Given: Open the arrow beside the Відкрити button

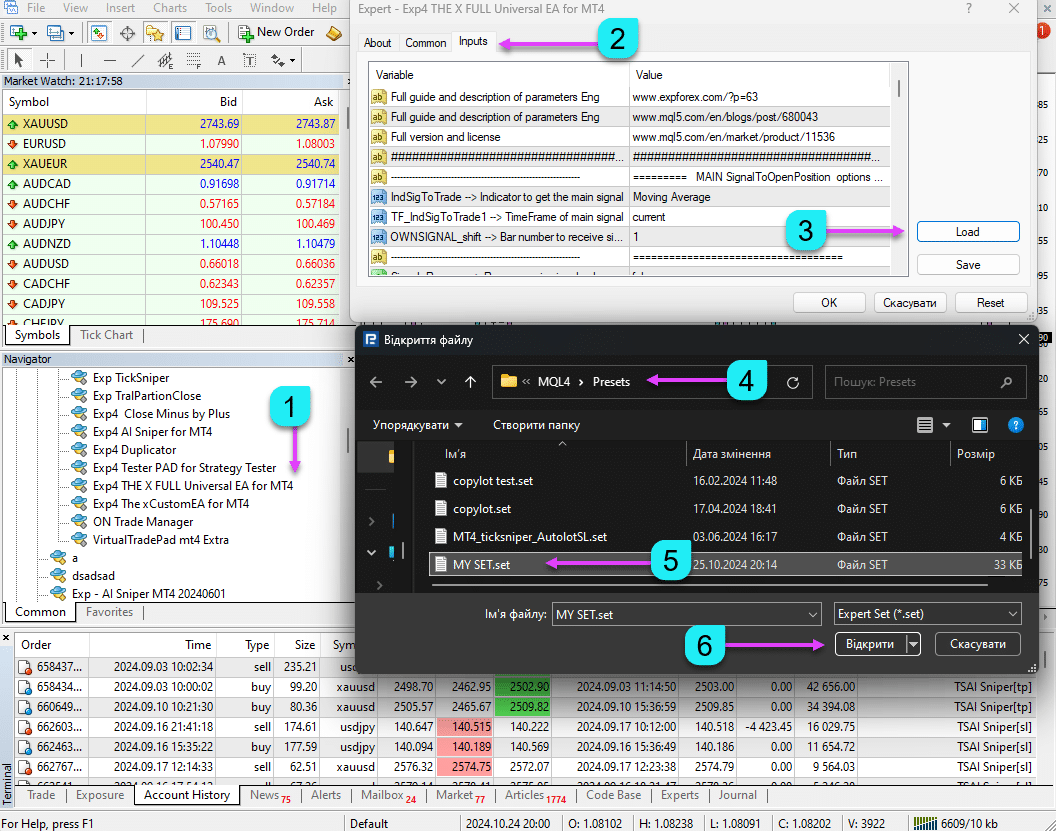Looking at the screenshot, I should pyautogui.click(x=913, y=645).
